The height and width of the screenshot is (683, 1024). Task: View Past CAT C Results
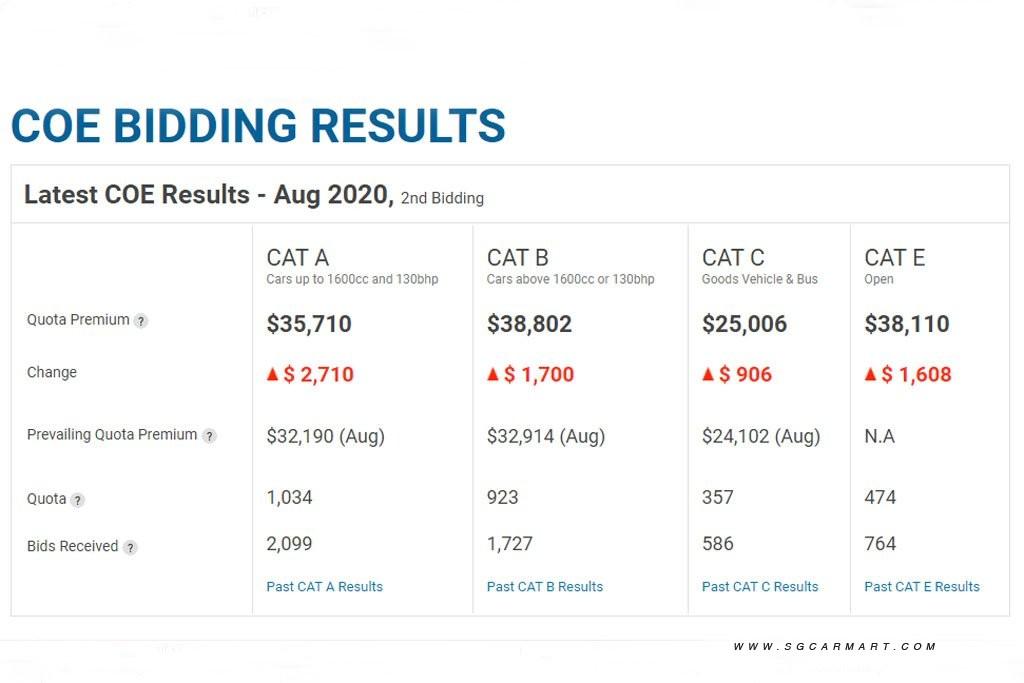(760, 587)
